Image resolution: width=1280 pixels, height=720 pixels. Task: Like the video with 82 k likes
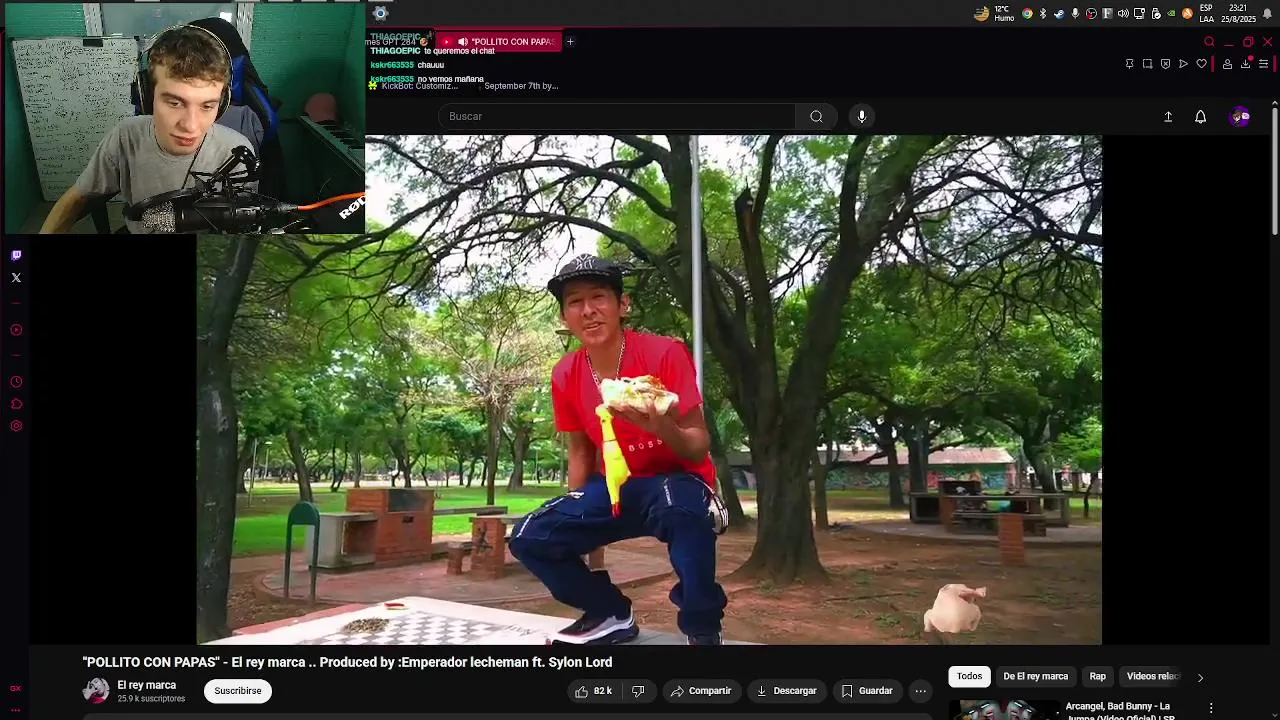(593, 691)
